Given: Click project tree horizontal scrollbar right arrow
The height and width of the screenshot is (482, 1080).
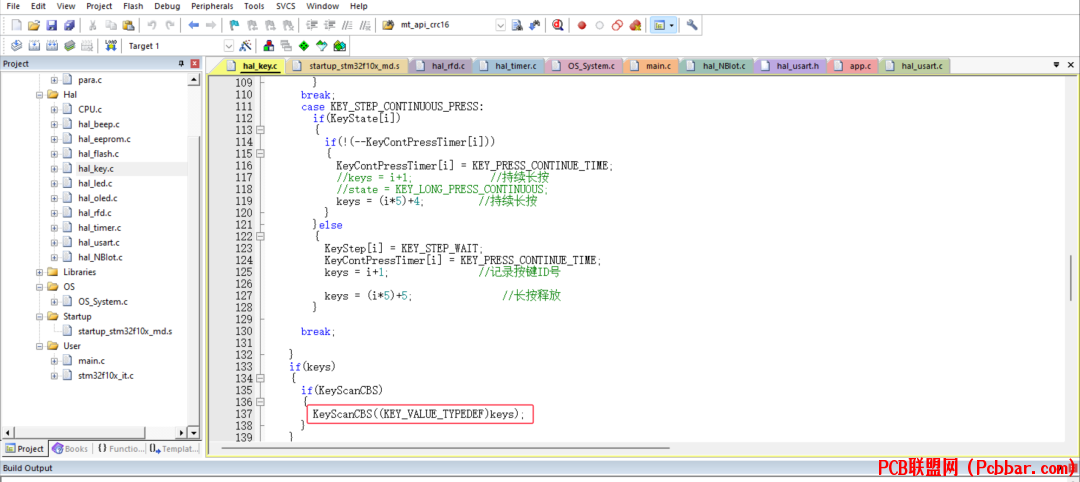Looking at the screenshot, I should 183,432.
